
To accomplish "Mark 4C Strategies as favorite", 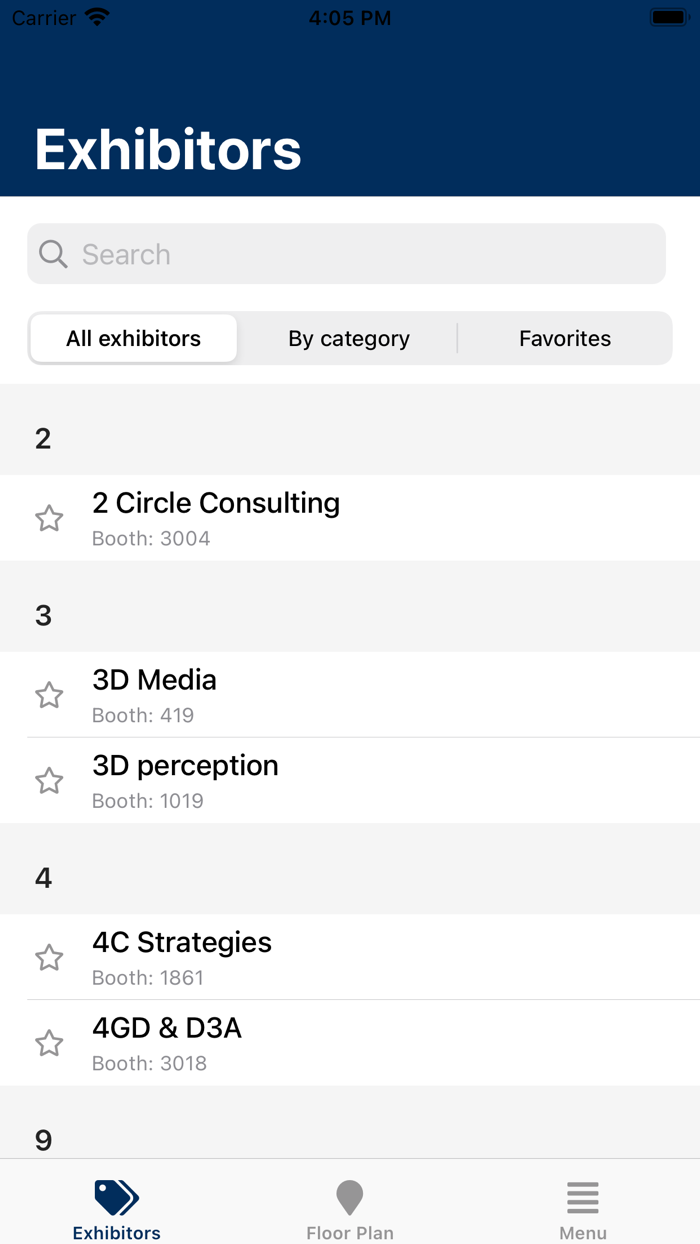I will click(49, 958).
